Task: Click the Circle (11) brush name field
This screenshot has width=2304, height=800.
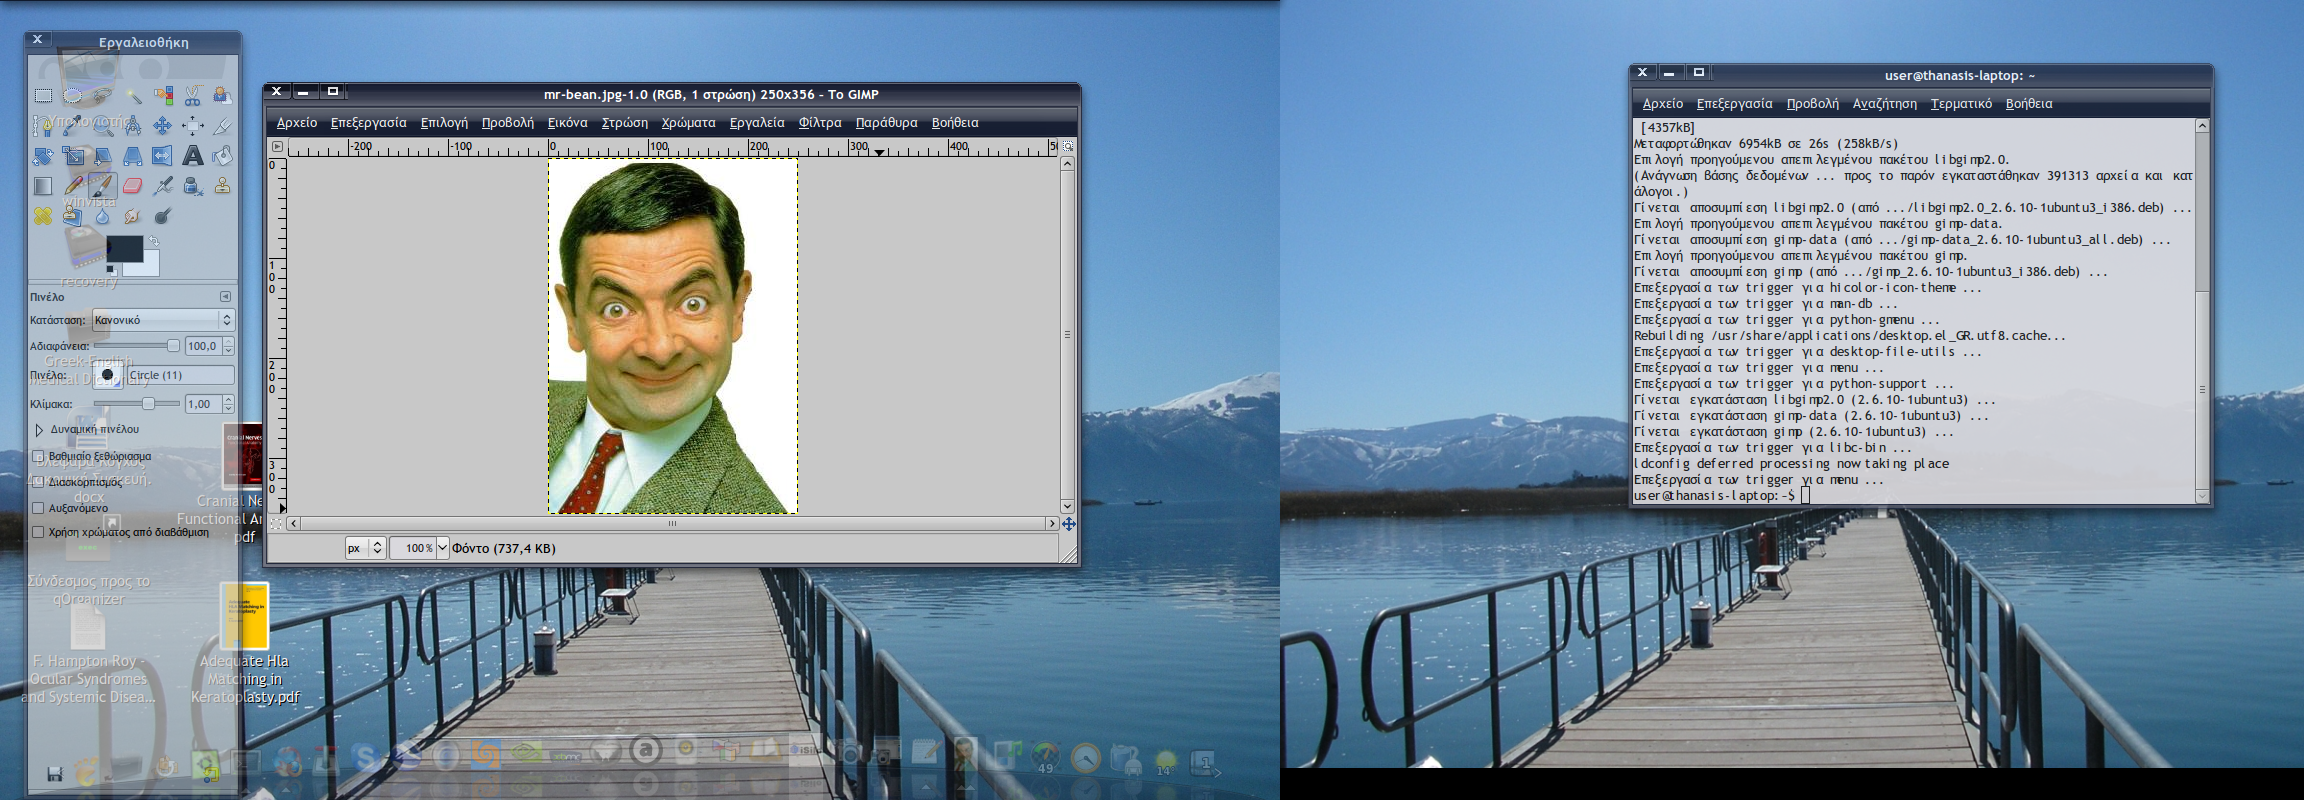Action: (x=180, y=375)
